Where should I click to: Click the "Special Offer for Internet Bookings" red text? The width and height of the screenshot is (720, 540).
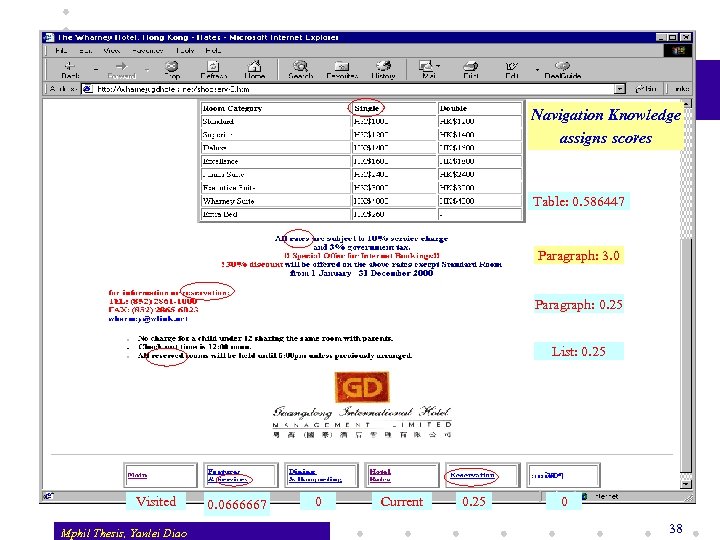(x=362, y=256)
